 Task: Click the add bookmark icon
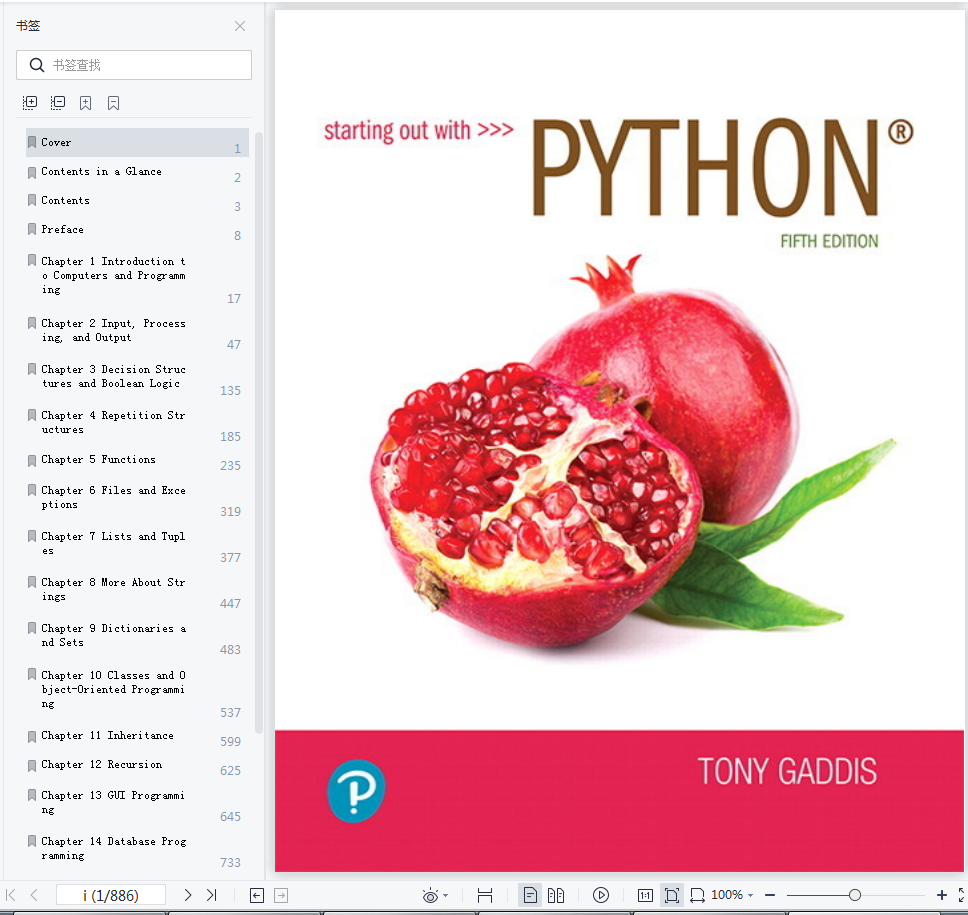(86, 103)
